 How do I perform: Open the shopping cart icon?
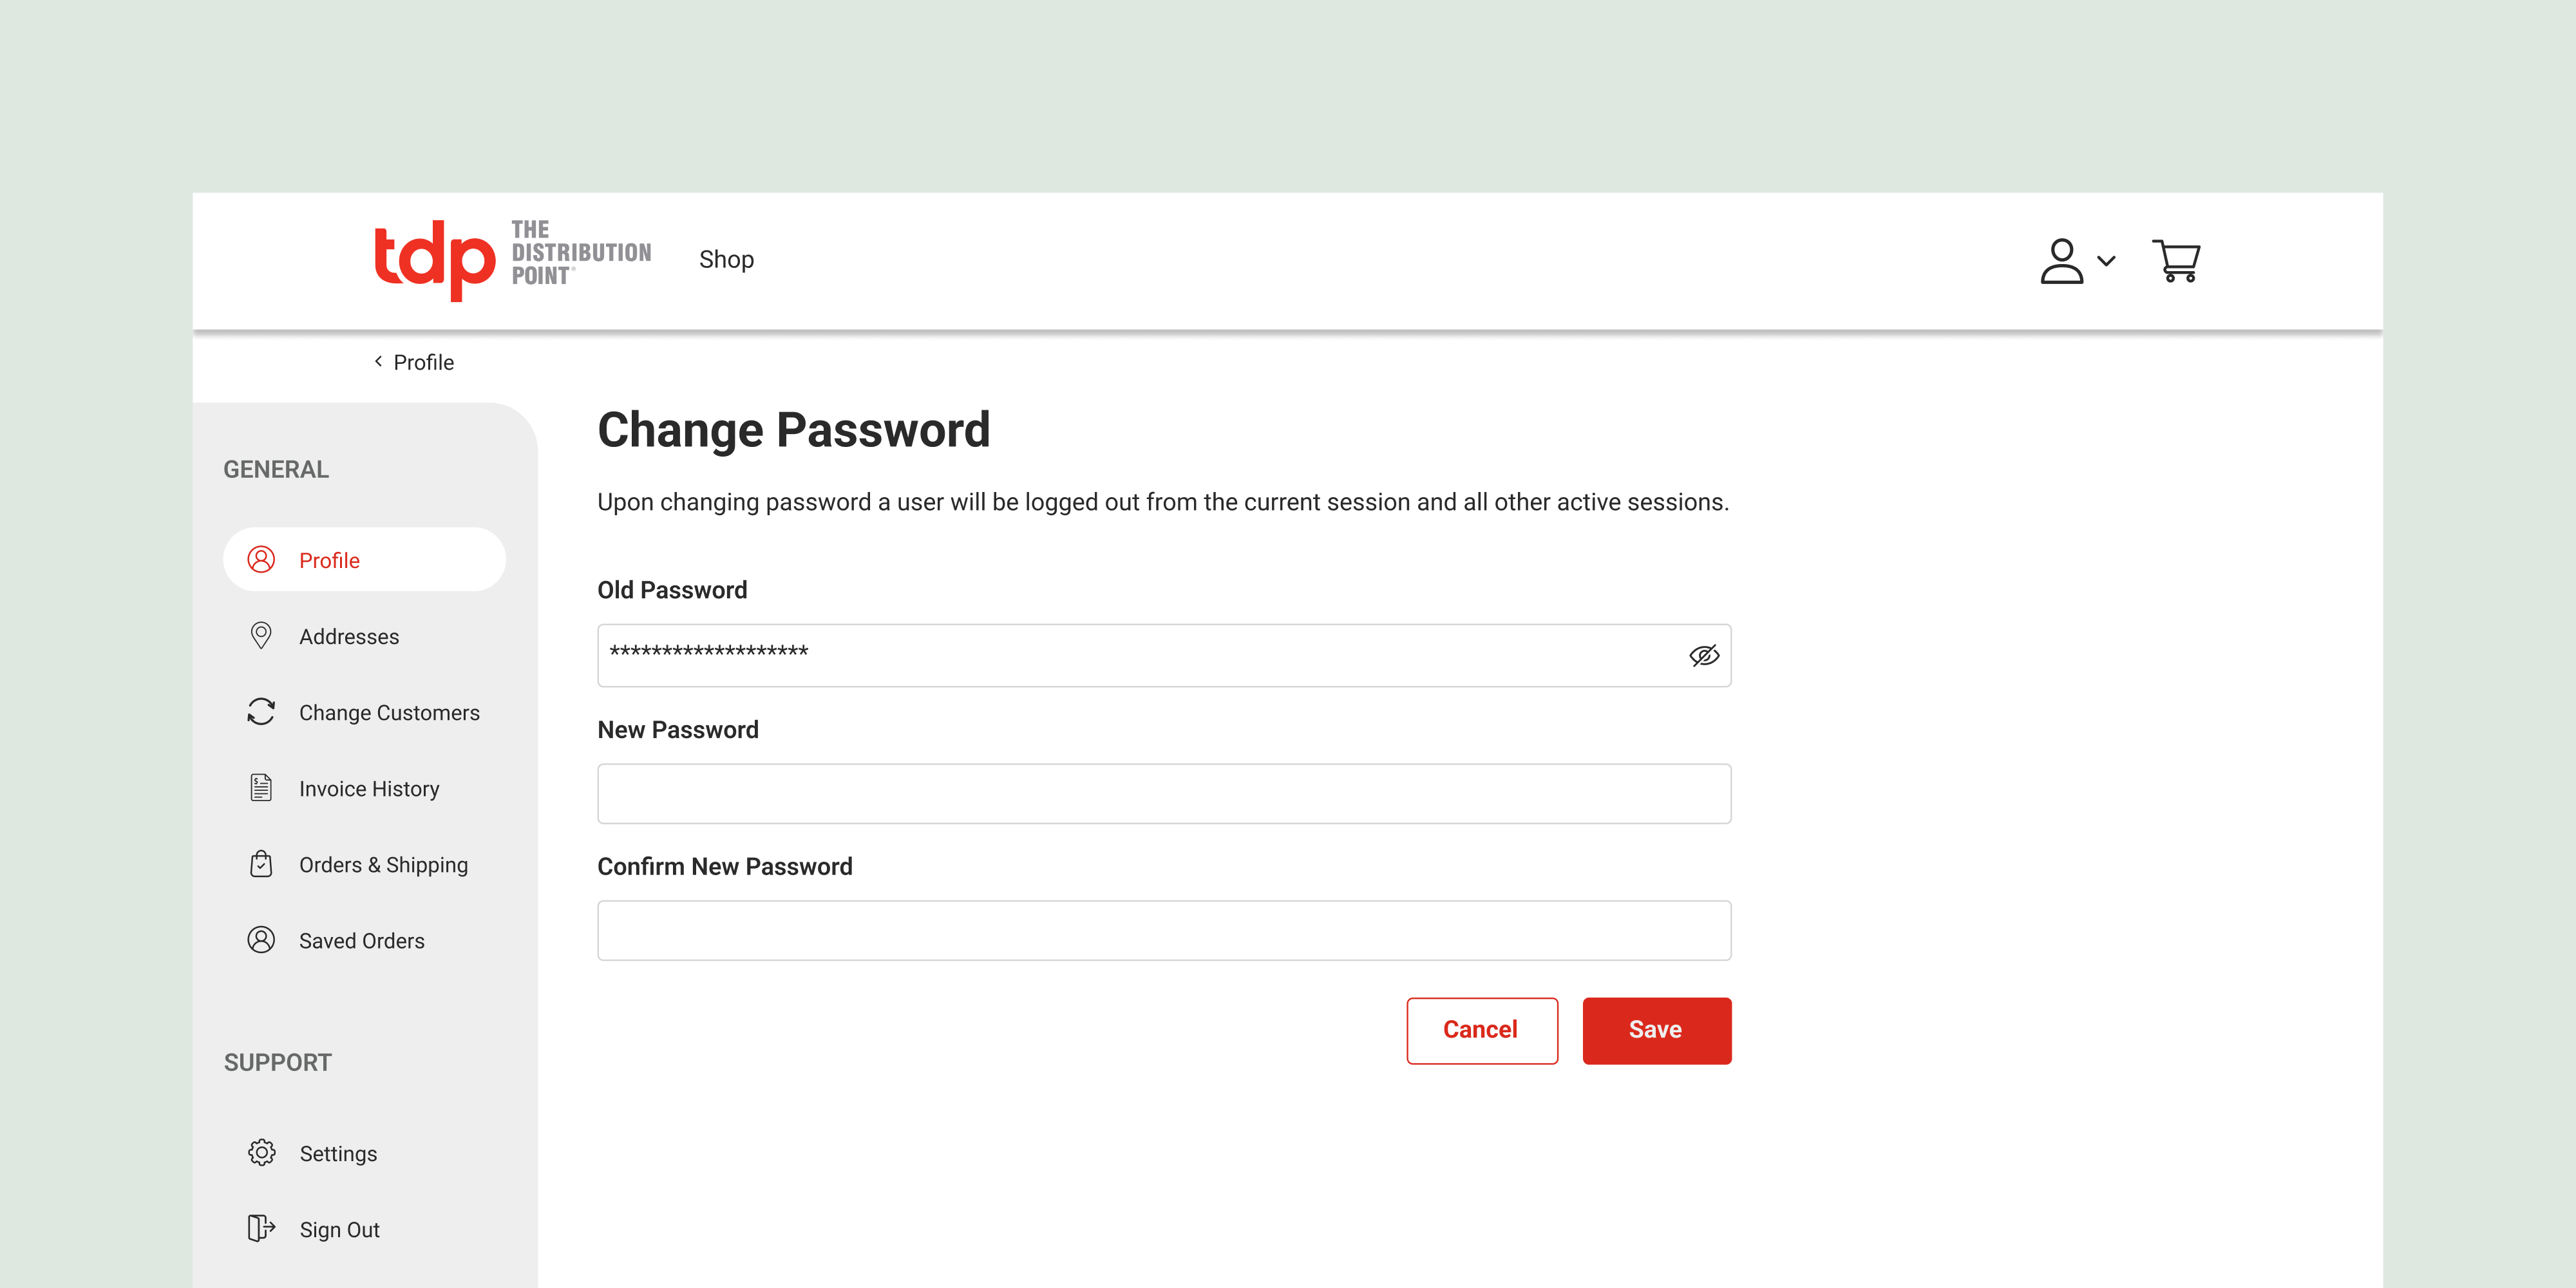(x=2176, y=261)
